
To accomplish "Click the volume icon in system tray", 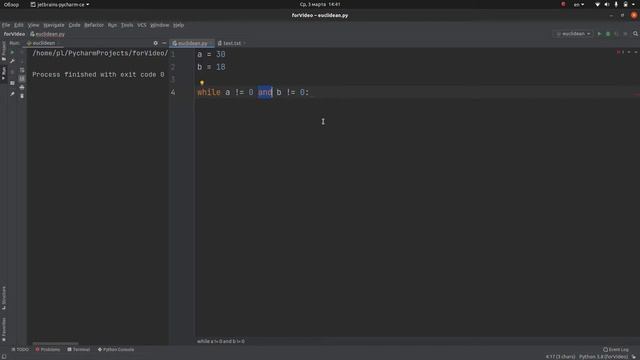I will click(x=607, y=4).
